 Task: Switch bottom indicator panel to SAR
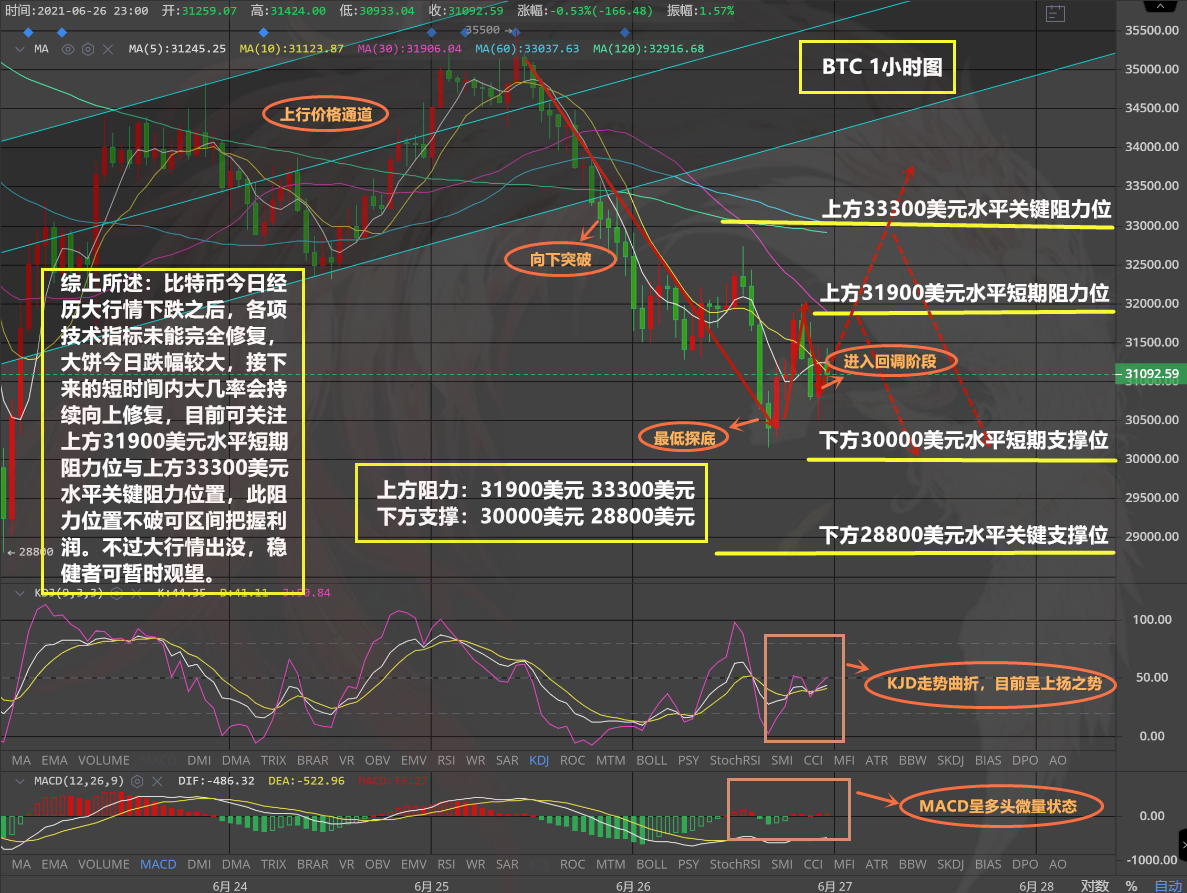click(x=507, y=864)
